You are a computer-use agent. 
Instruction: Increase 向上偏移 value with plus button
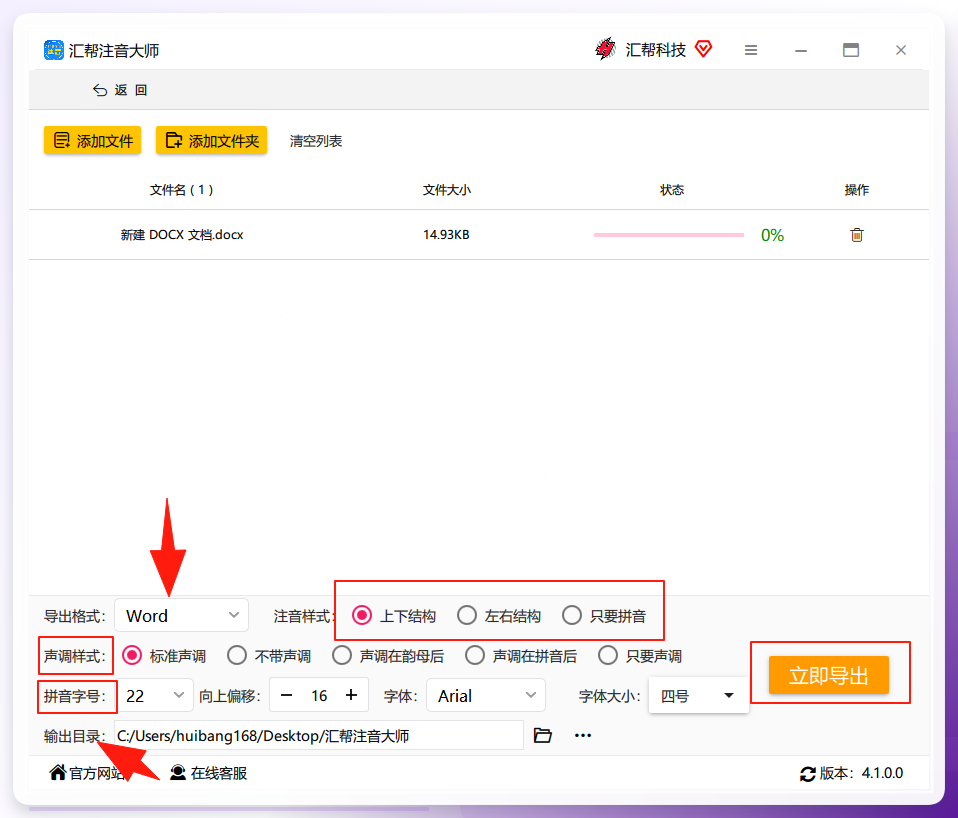[x=351, y=695]
